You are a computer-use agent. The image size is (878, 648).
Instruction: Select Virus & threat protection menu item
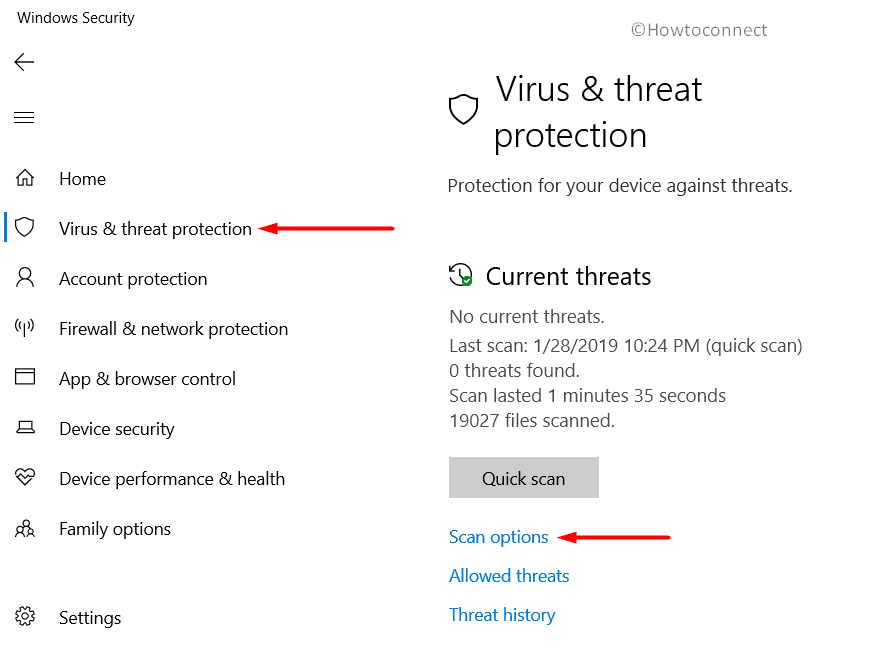[156, 228]
